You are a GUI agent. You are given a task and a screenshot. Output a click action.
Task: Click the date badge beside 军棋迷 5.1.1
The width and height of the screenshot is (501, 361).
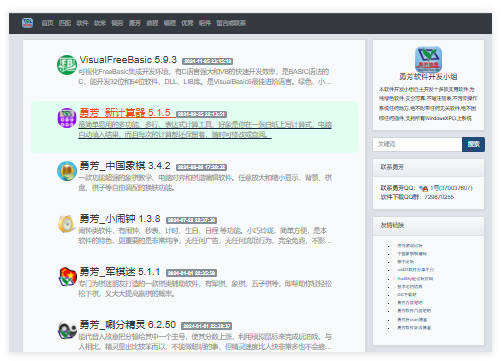pos(191,273)
